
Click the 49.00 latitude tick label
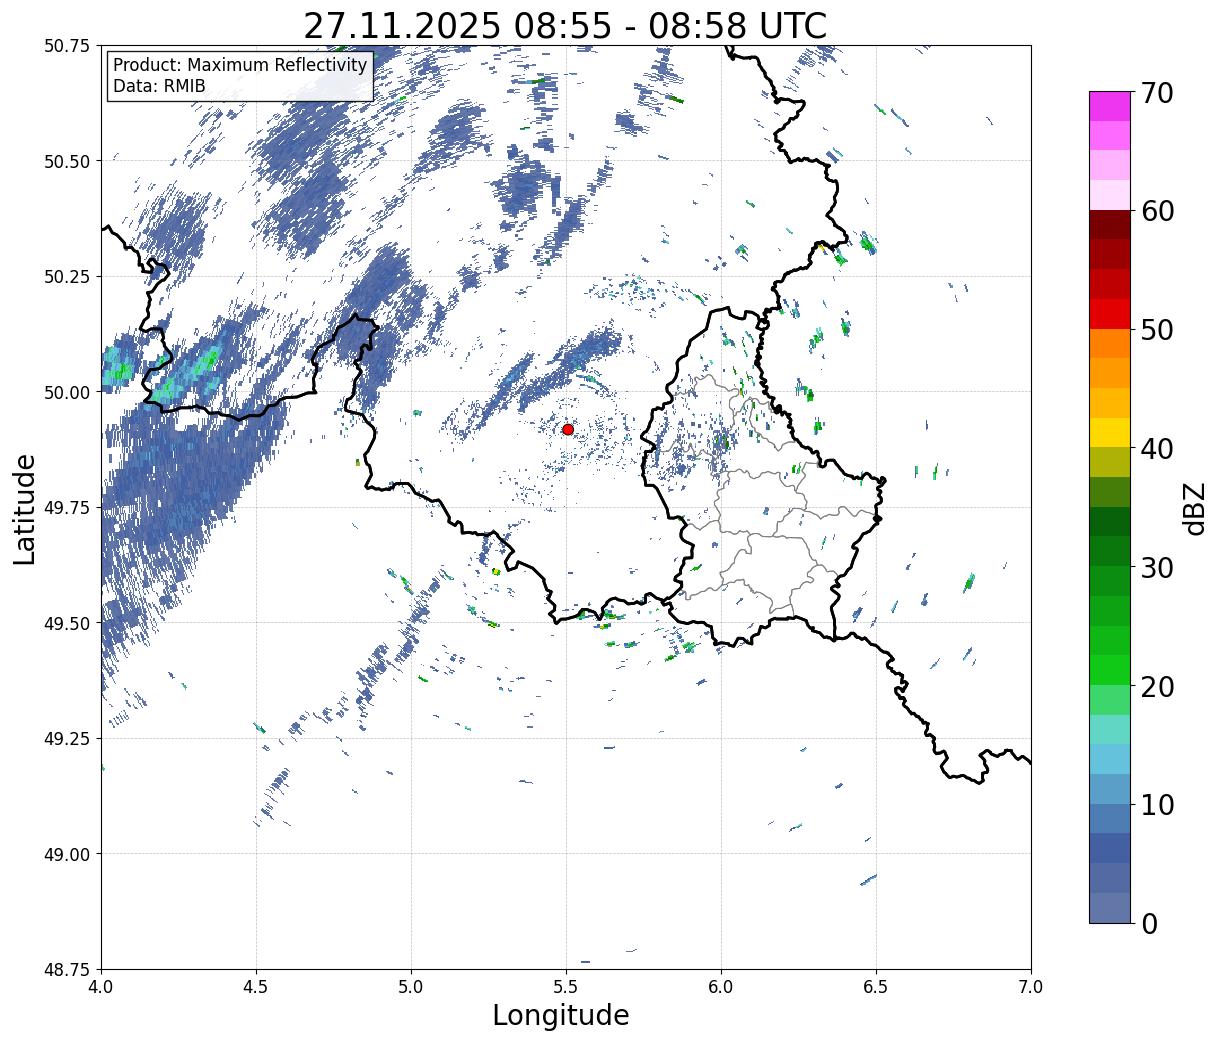coord(68,854)
